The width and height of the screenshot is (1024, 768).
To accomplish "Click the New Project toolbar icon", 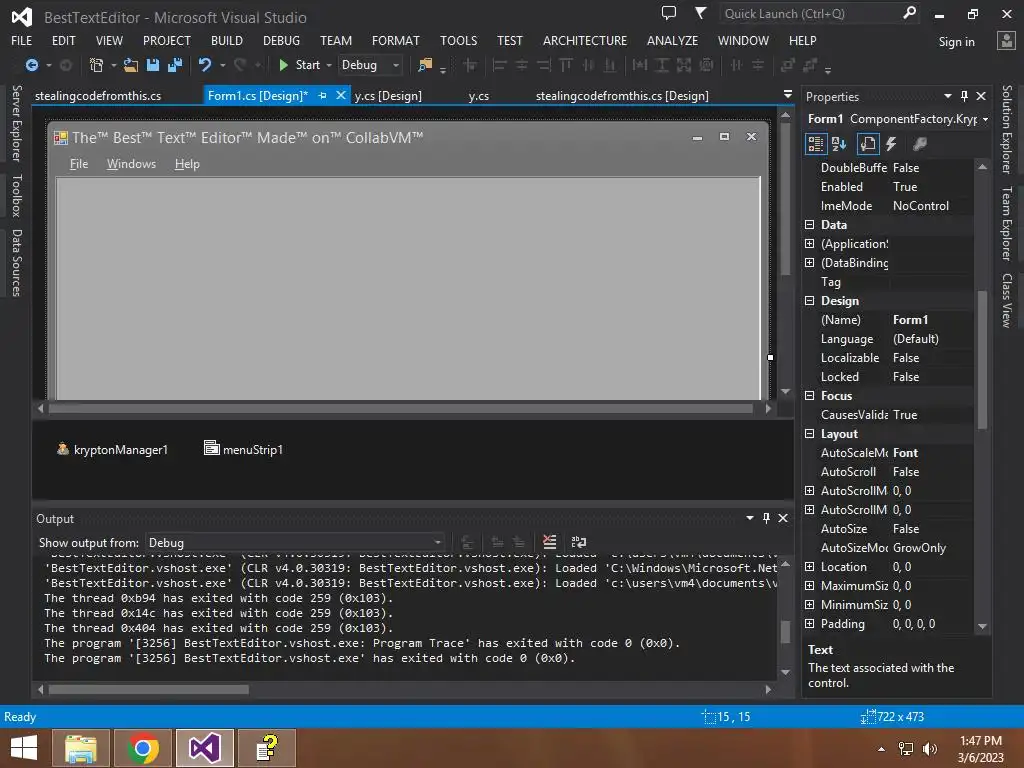I will (96, 65).
